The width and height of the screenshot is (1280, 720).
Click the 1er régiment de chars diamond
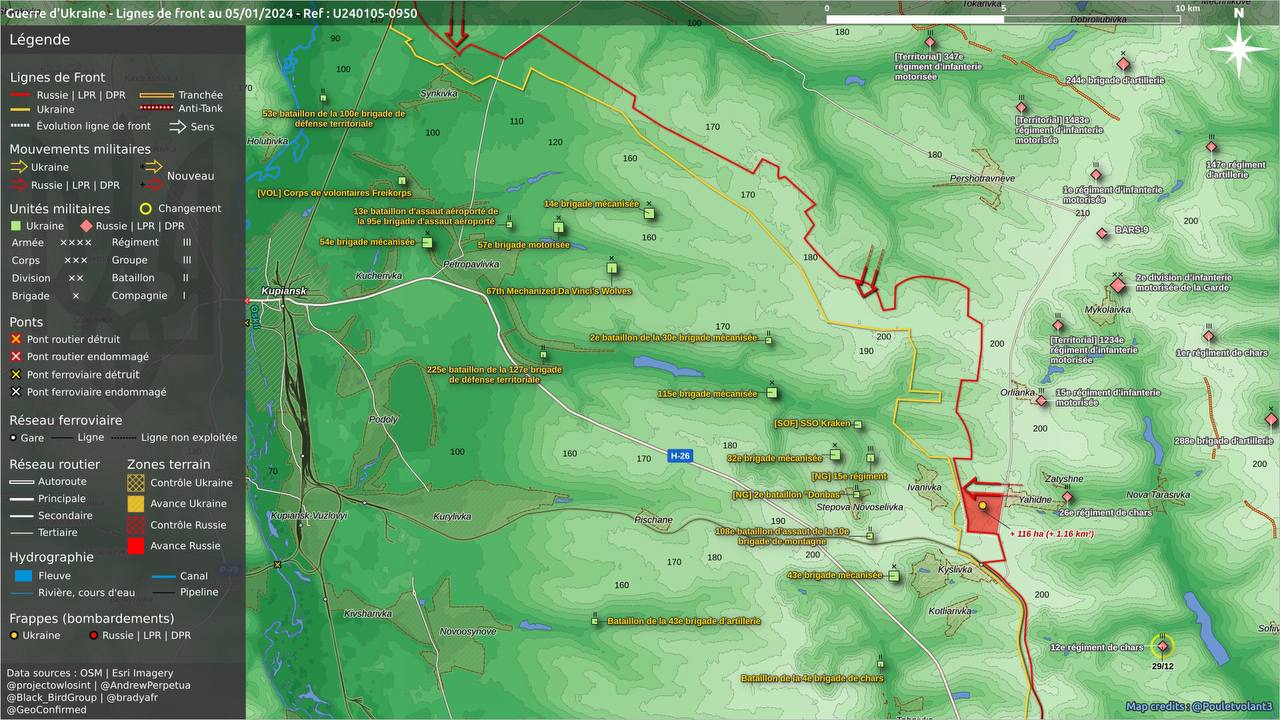click(1209, 336)
